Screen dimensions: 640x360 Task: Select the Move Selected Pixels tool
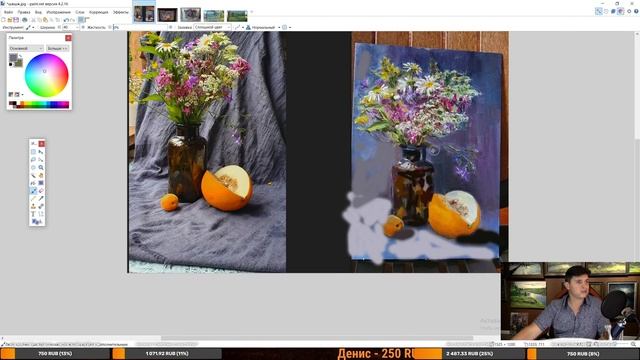pyautogui.click(x=41, y=152)
